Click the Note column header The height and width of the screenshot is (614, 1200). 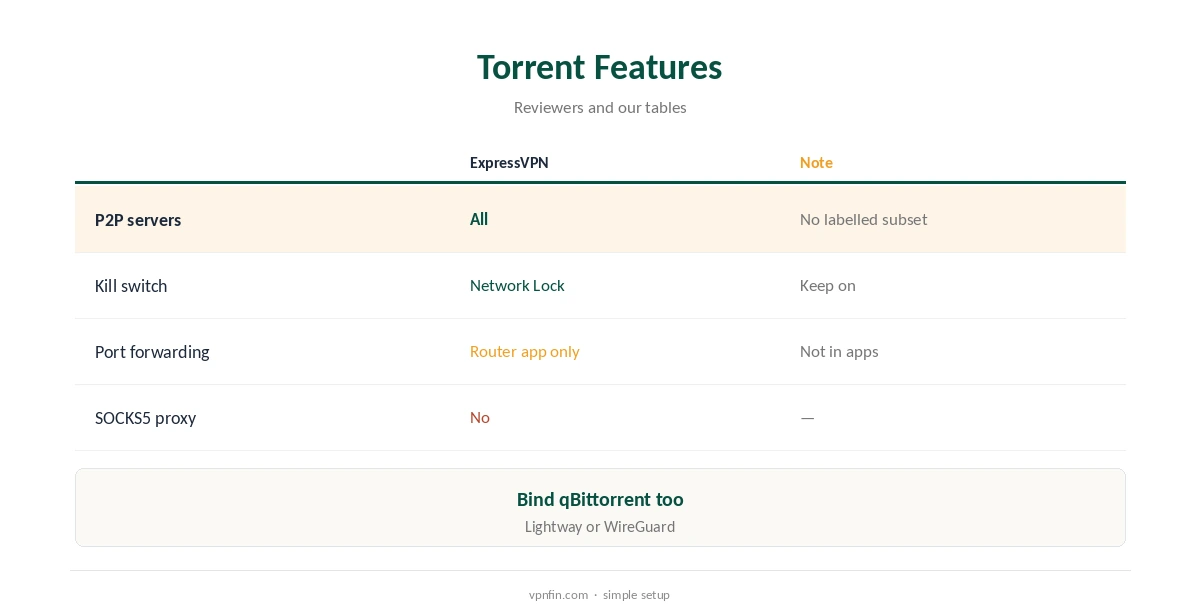point(816,163)
